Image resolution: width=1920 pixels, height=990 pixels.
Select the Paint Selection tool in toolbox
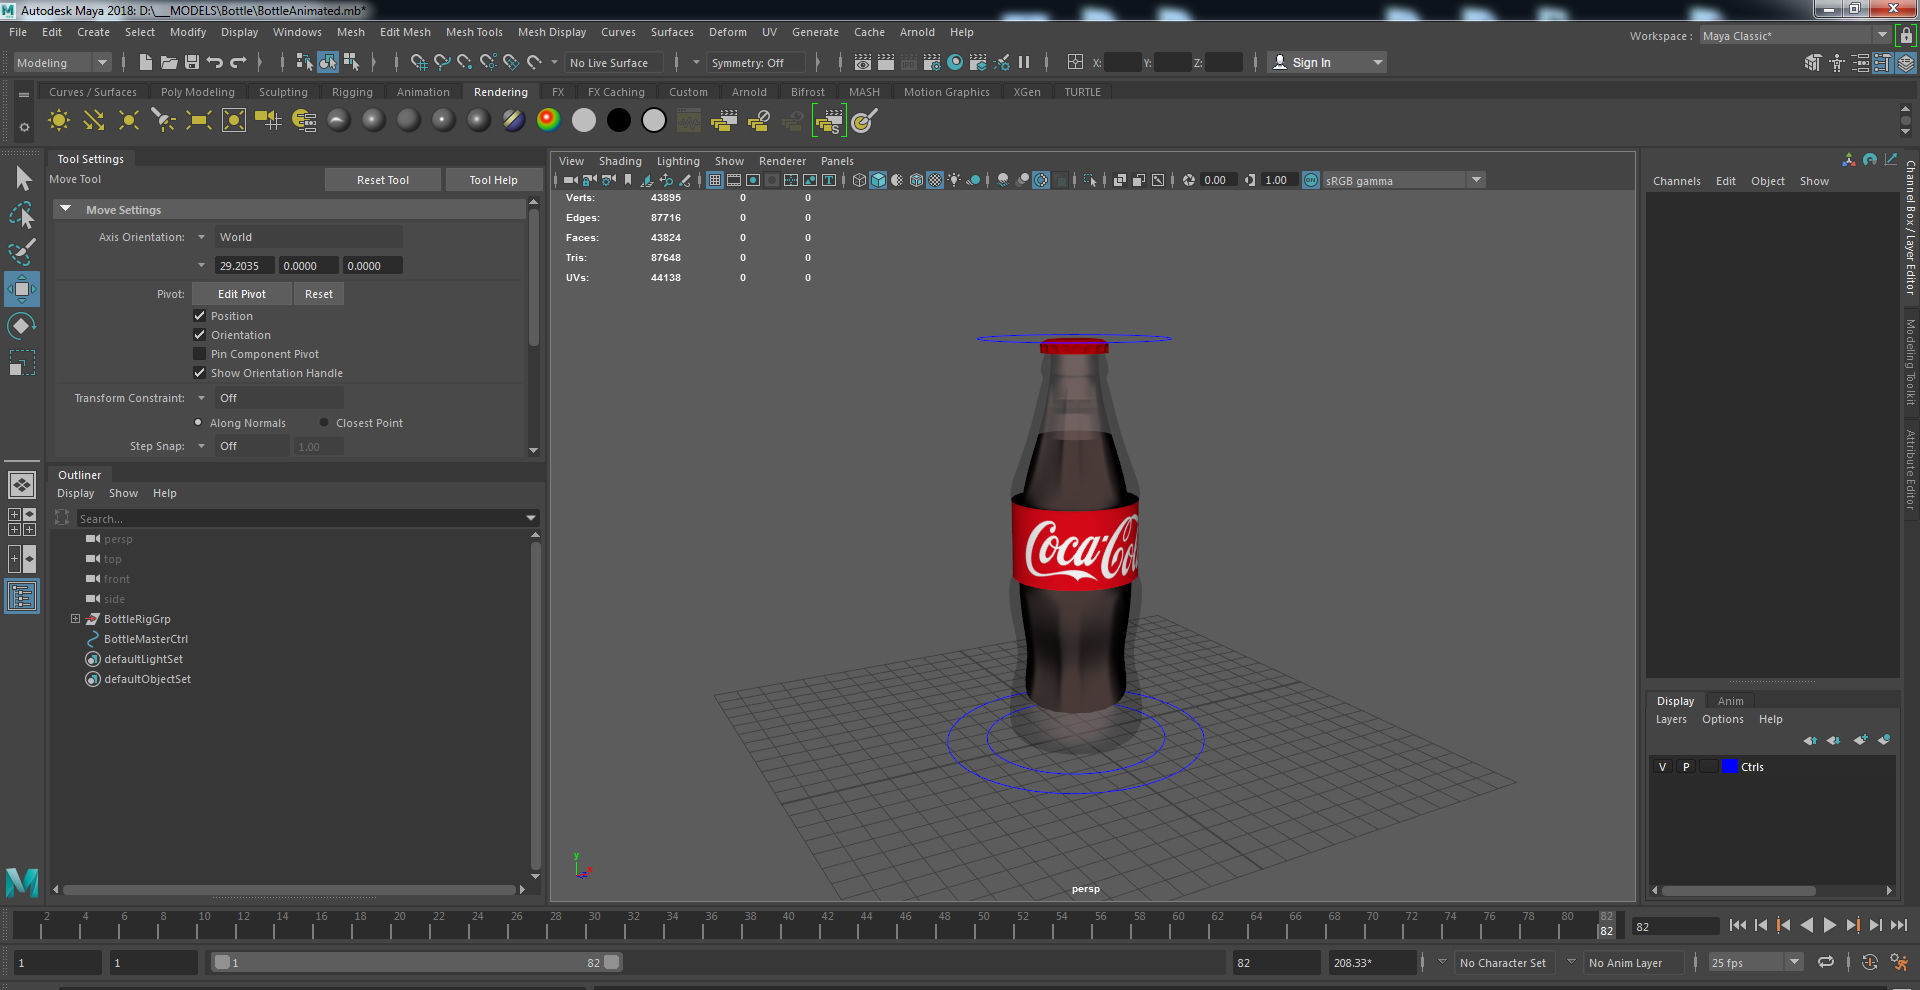[22, 251]
